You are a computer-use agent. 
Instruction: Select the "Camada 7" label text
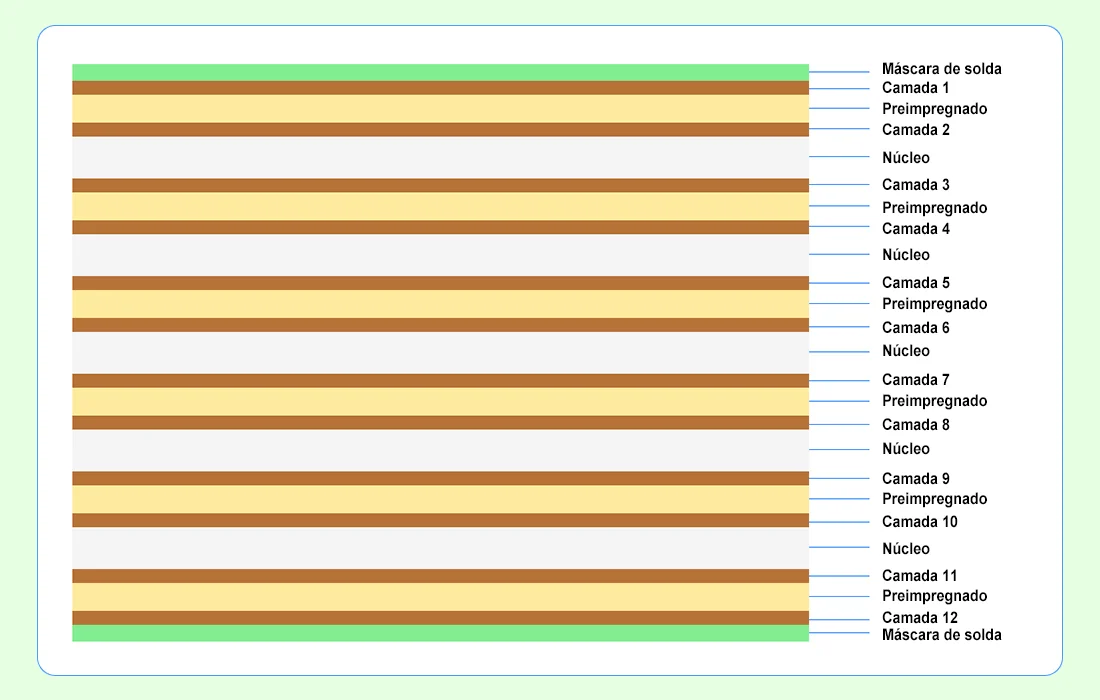tap(915, 380)
